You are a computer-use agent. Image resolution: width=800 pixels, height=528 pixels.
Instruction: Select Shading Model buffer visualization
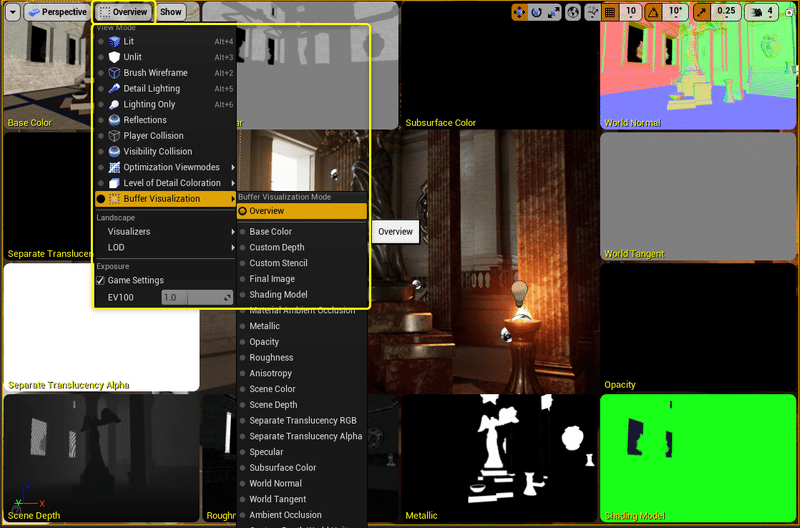302,295
